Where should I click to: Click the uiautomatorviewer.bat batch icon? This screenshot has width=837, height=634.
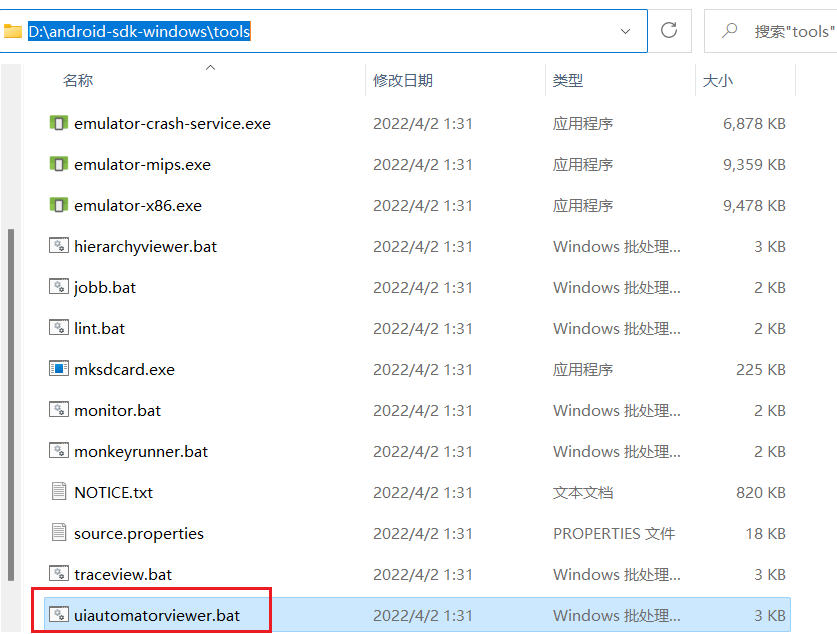click(59, 615)
